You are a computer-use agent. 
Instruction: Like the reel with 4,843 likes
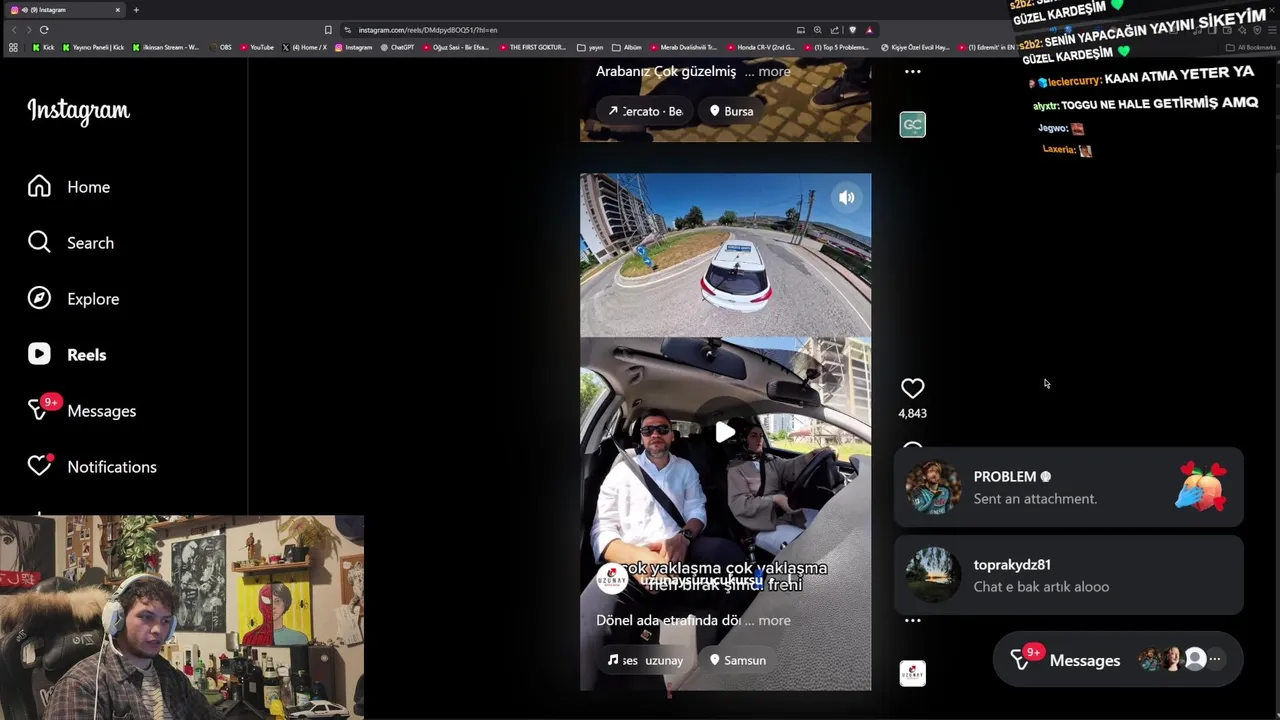pyautogui.click(x=912, y=388)
